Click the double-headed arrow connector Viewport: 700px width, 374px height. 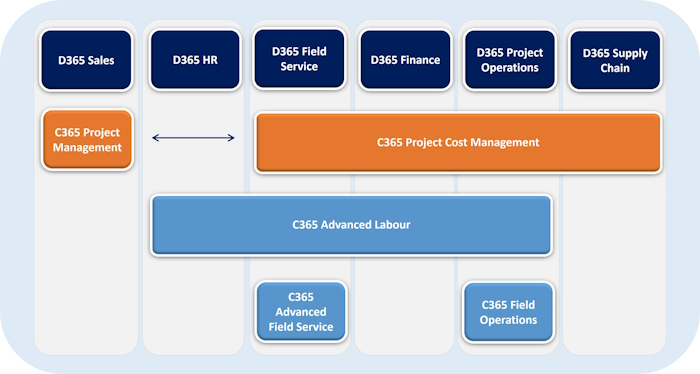coord(193,138)
